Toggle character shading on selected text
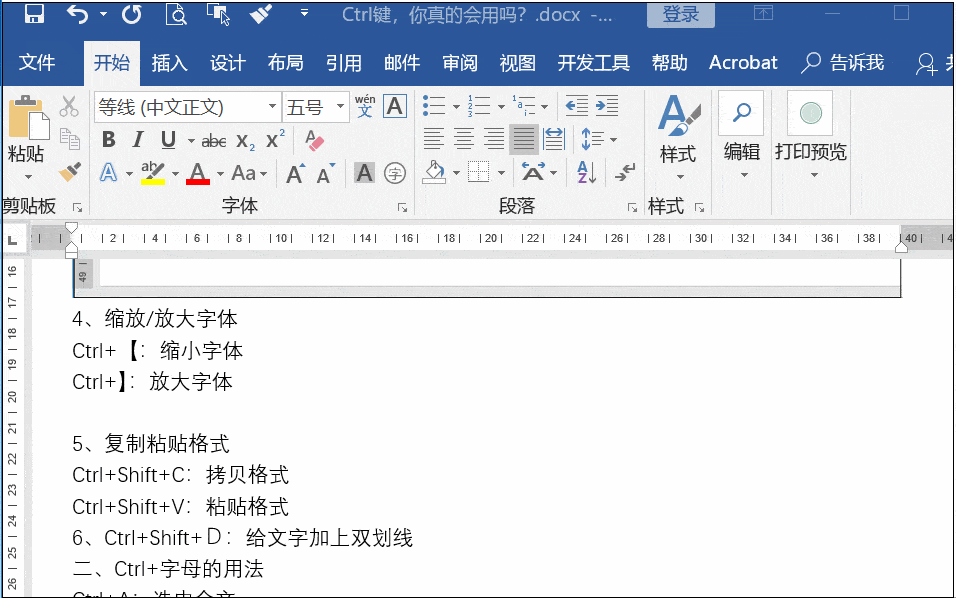 365,173
